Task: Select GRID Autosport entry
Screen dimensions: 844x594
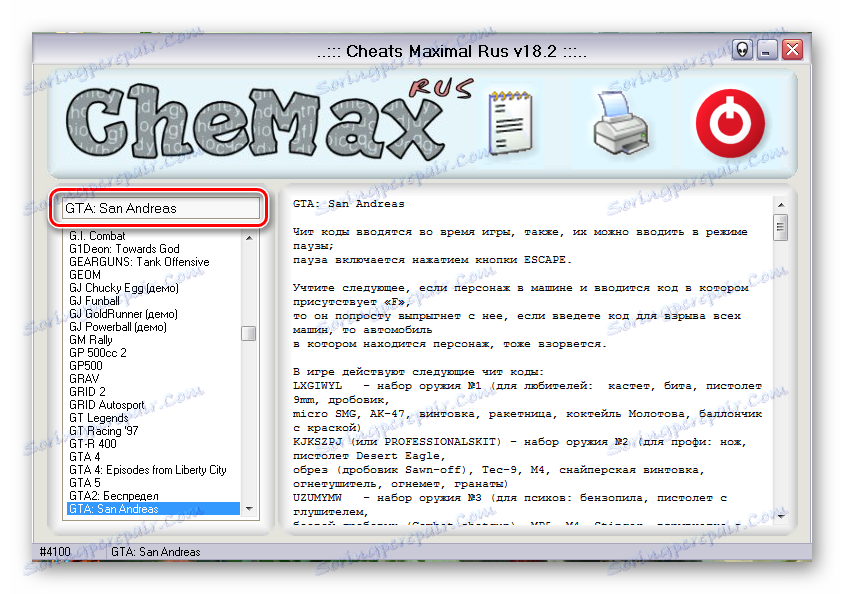Action: 107,405
